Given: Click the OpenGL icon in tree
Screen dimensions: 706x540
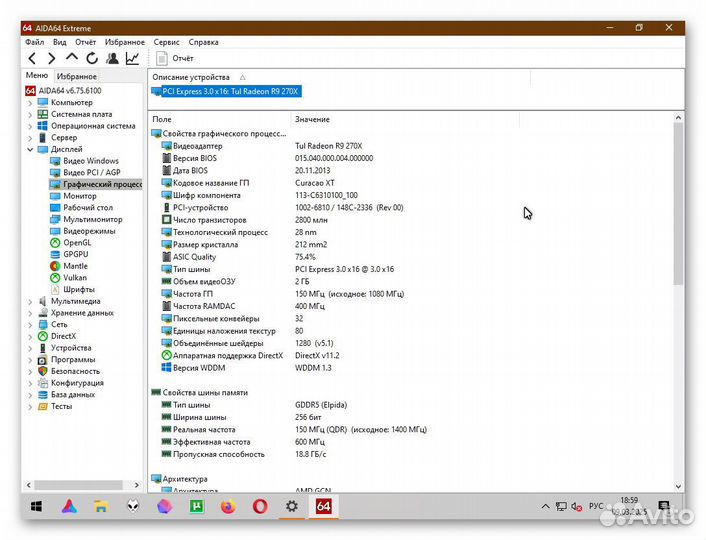Looking at the screenshot, I should click(x=55, y=243).
